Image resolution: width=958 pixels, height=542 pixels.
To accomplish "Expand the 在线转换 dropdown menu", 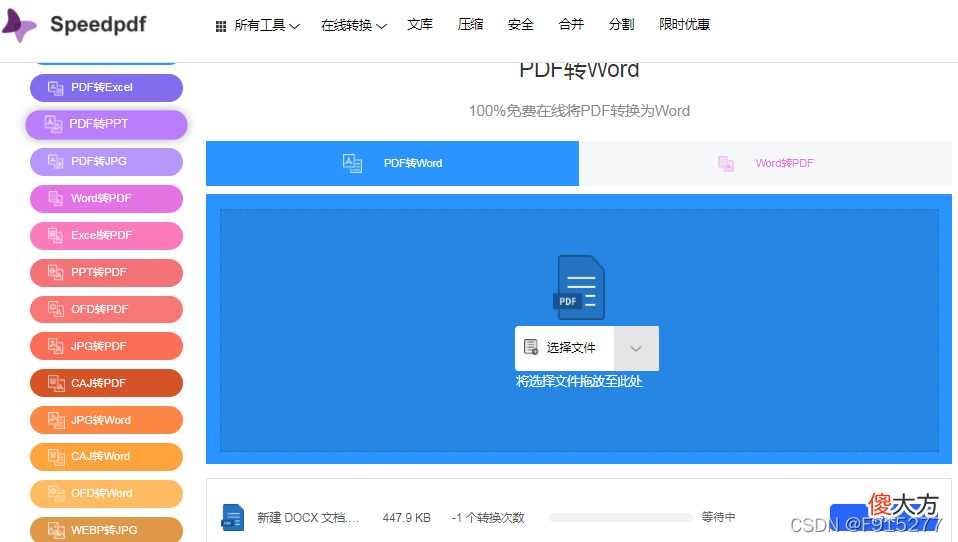I will tap(354, 25).
